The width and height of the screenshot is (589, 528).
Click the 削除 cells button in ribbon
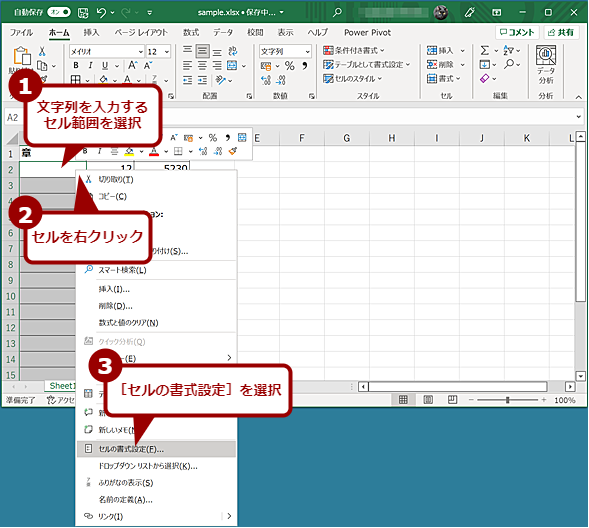click(440, 65)
